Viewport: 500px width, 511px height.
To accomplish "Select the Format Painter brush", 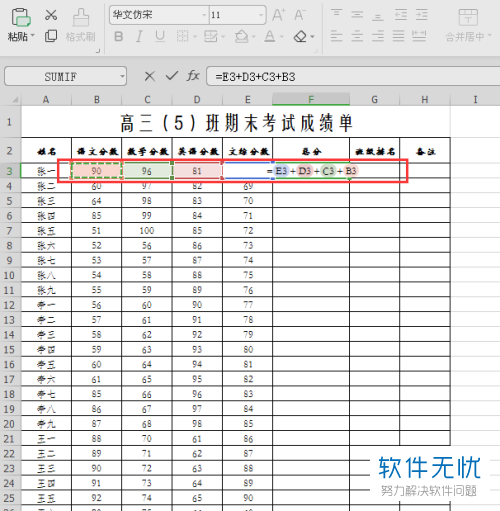I will [81, 25].
